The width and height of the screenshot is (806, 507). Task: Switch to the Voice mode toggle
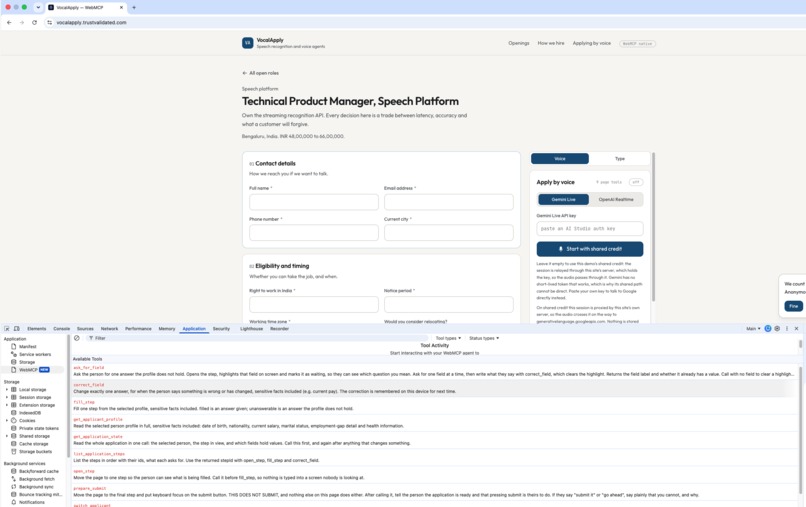tap(560, 159)
